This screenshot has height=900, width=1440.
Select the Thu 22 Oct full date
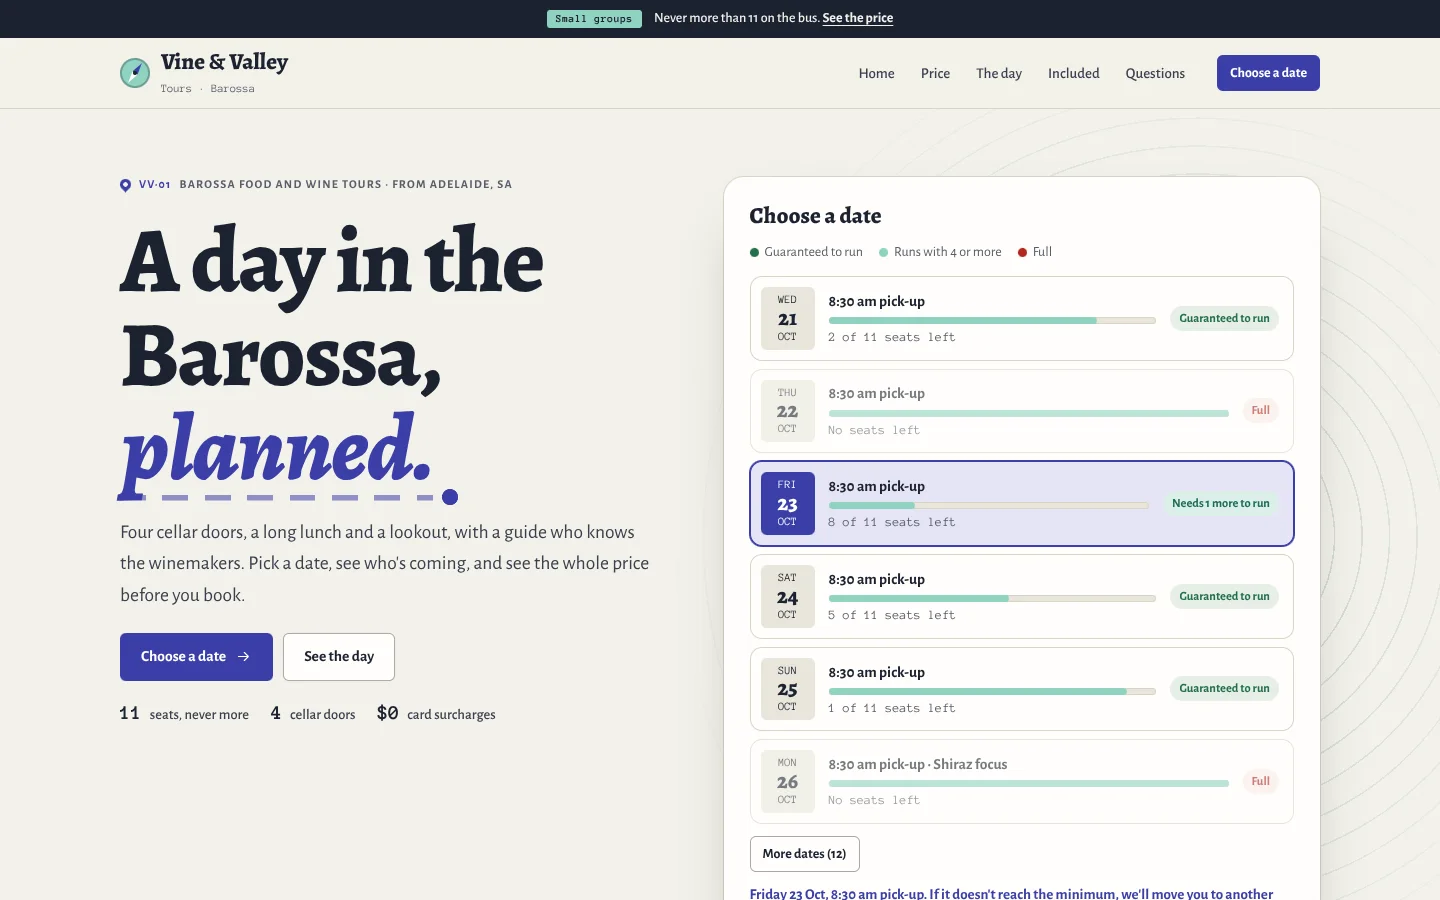[x=1022, y=411]
